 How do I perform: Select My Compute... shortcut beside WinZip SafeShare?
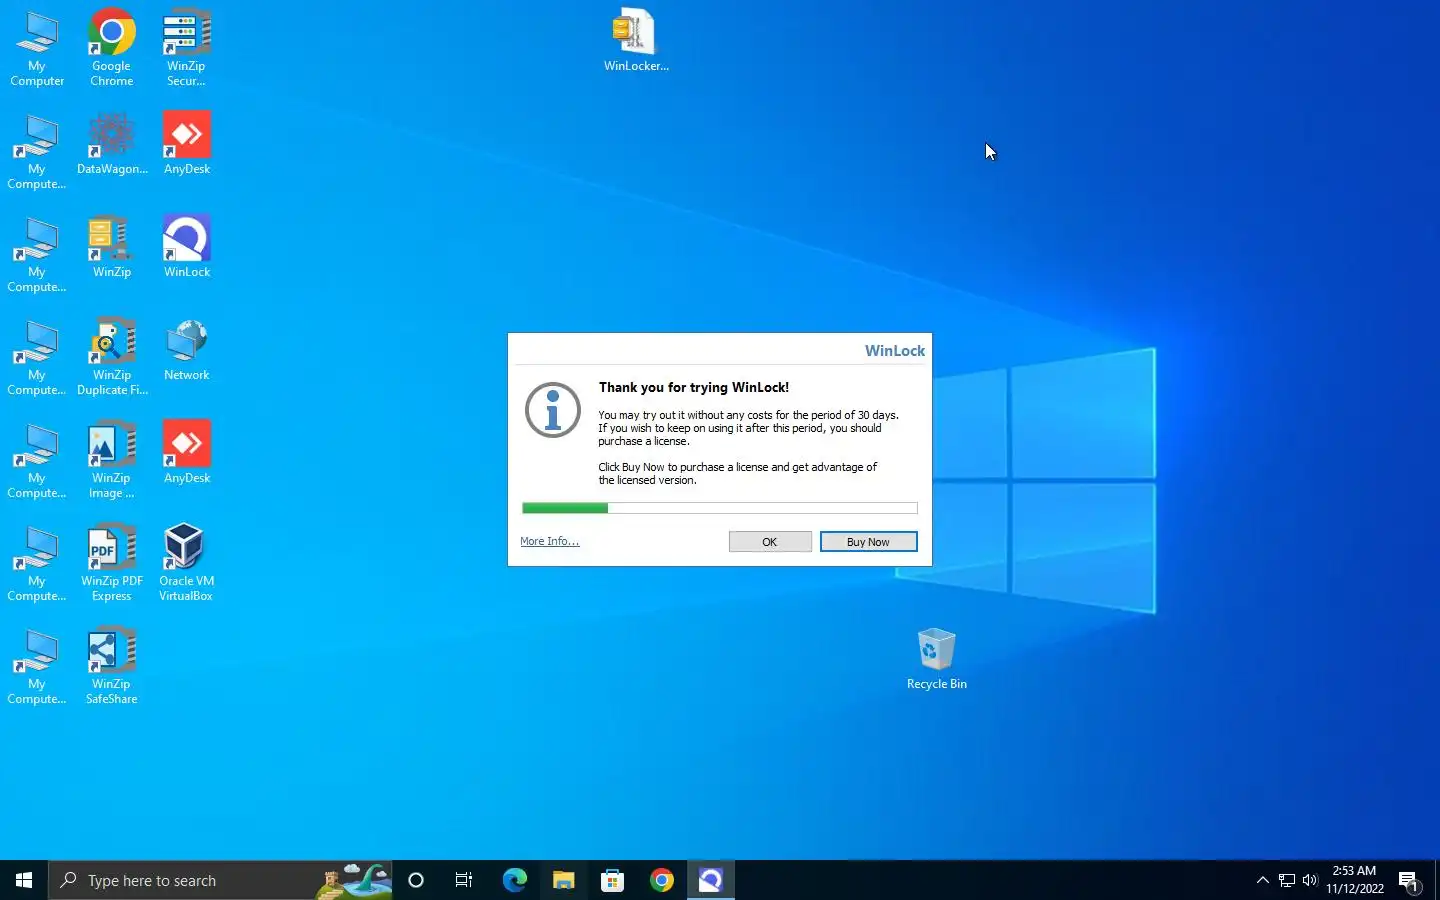tap(37, 667)
